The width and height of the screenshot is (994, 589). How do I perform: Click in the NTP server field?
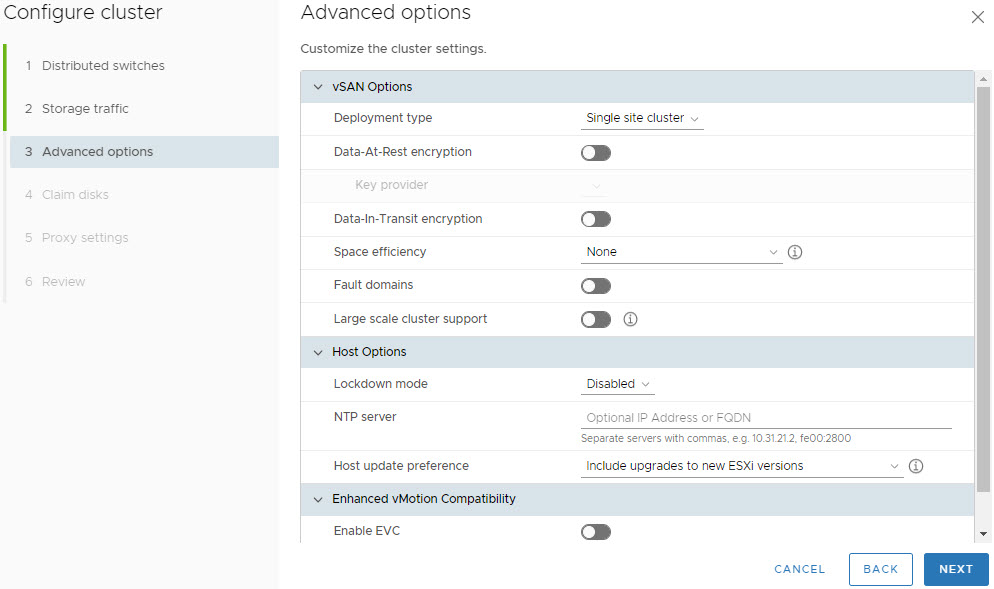[765, 418]
